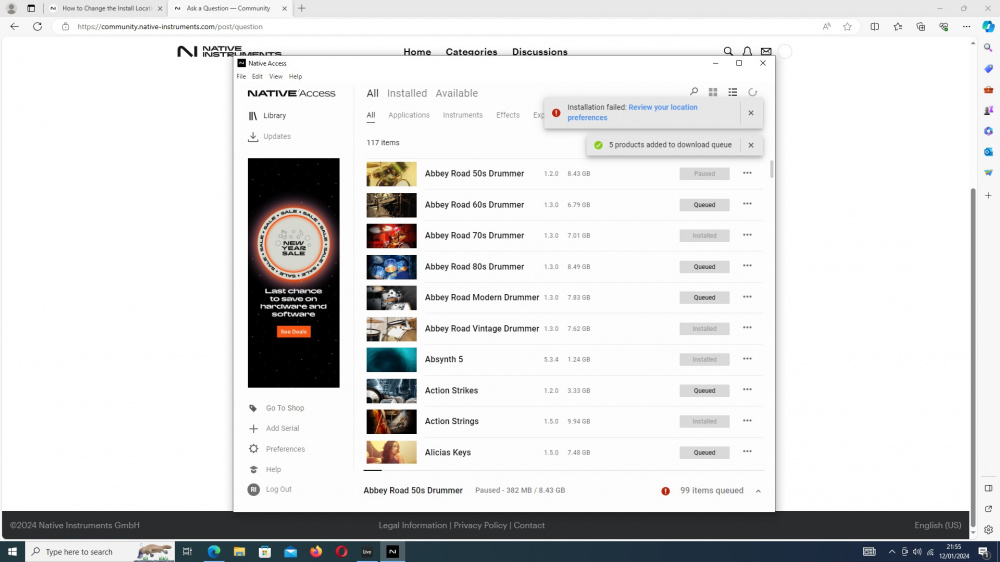Screen dimensions: 1000x562
Task: Open Discussions on the community website
Action: pos(540,52)
